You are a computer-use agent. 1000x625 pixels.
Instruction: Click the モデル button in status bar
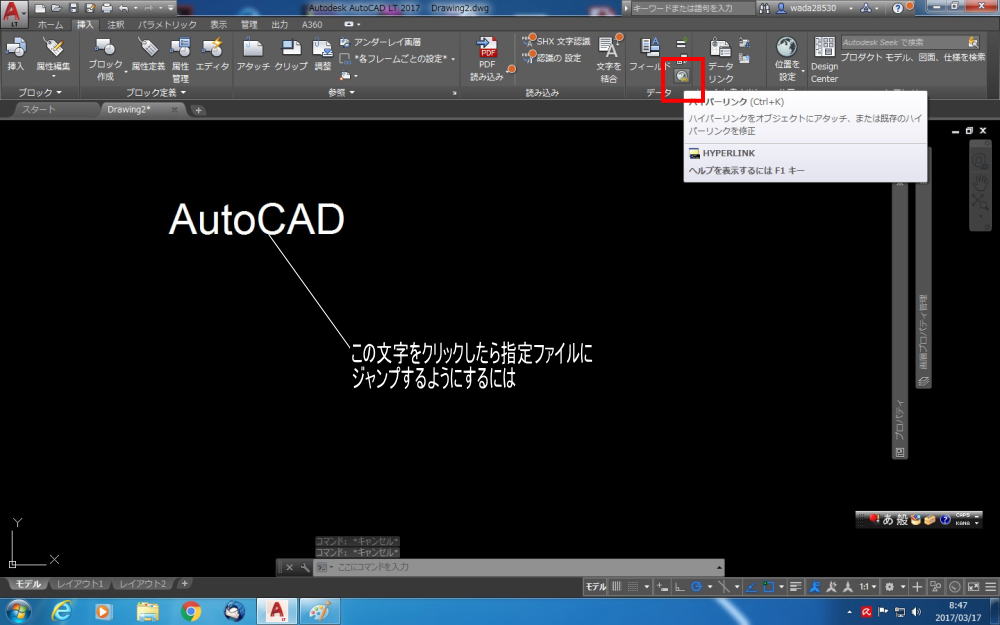(x=596, y=587)
